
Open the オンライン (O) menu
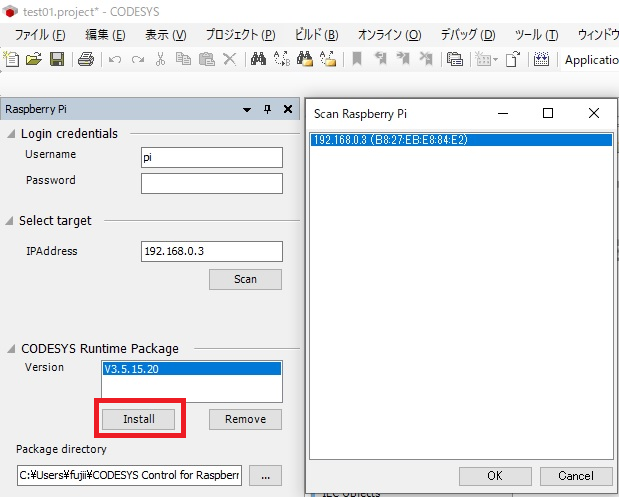[389, 35]
